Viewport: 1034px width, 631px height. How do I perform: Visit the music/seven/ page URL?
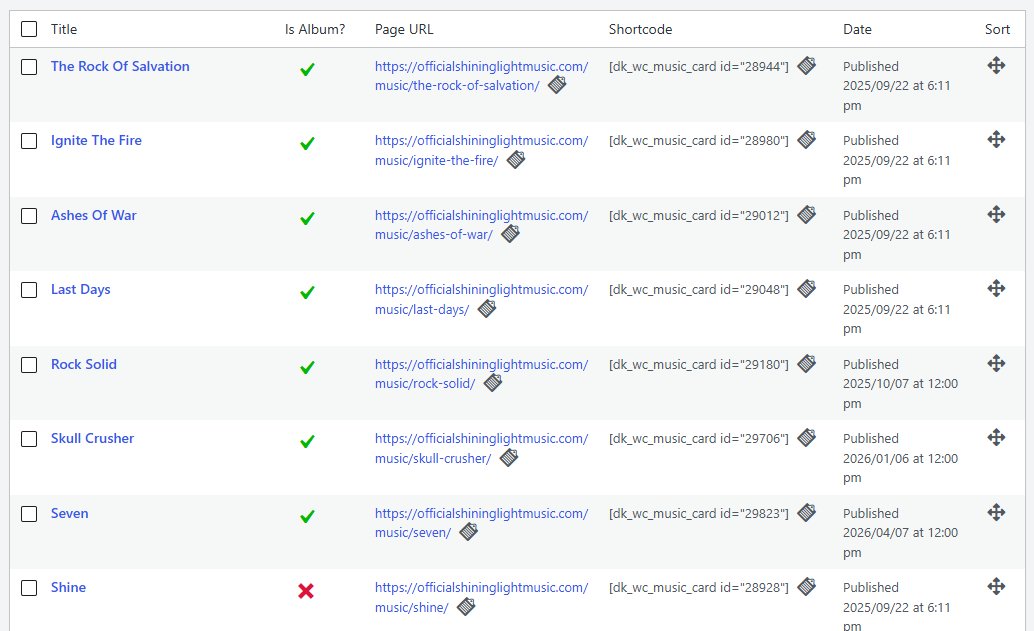[481, 523]
